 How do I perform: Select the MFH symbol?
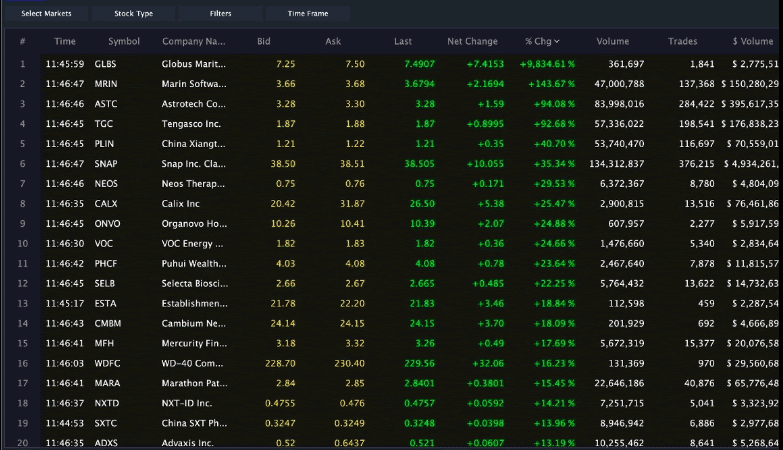pyautogui.click(x=104, y=344)
